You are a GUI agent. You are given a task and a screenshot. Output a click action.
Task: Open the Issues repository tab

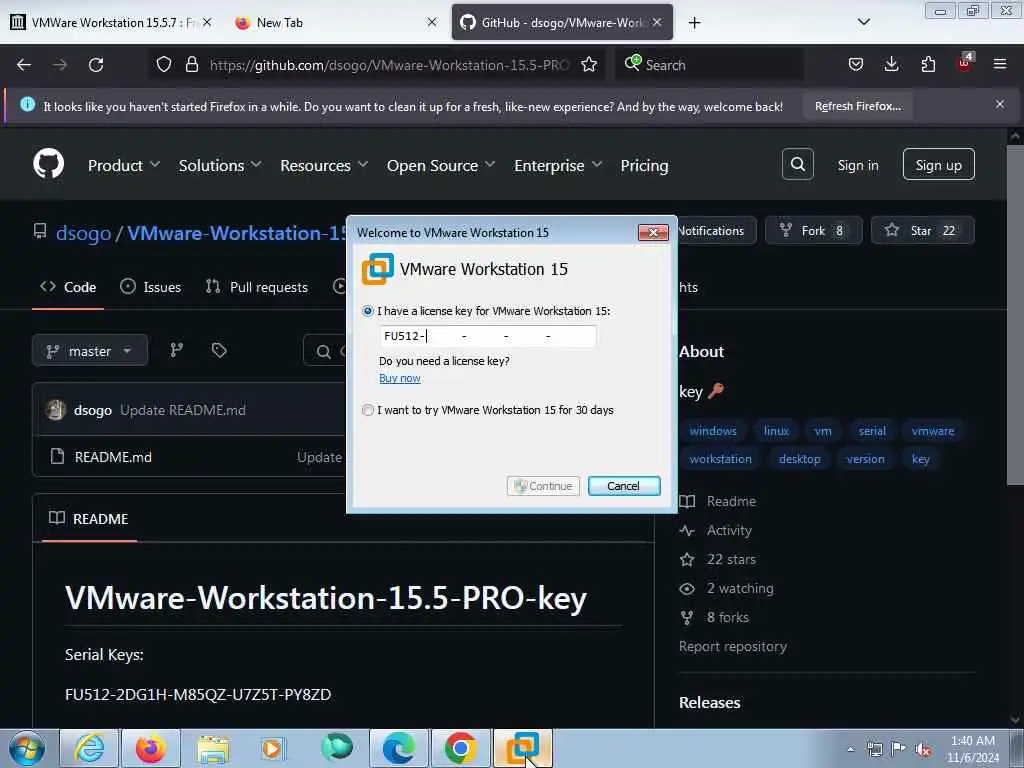click(151, 287)
